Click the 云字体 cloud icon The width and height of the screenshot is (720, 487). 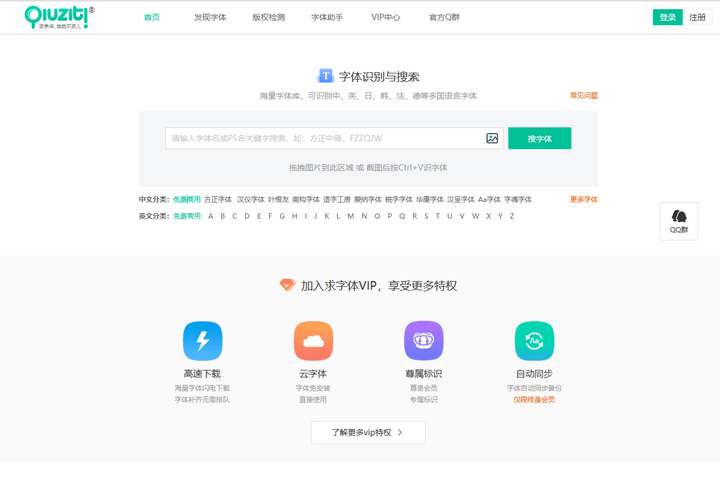coord(313,341)
